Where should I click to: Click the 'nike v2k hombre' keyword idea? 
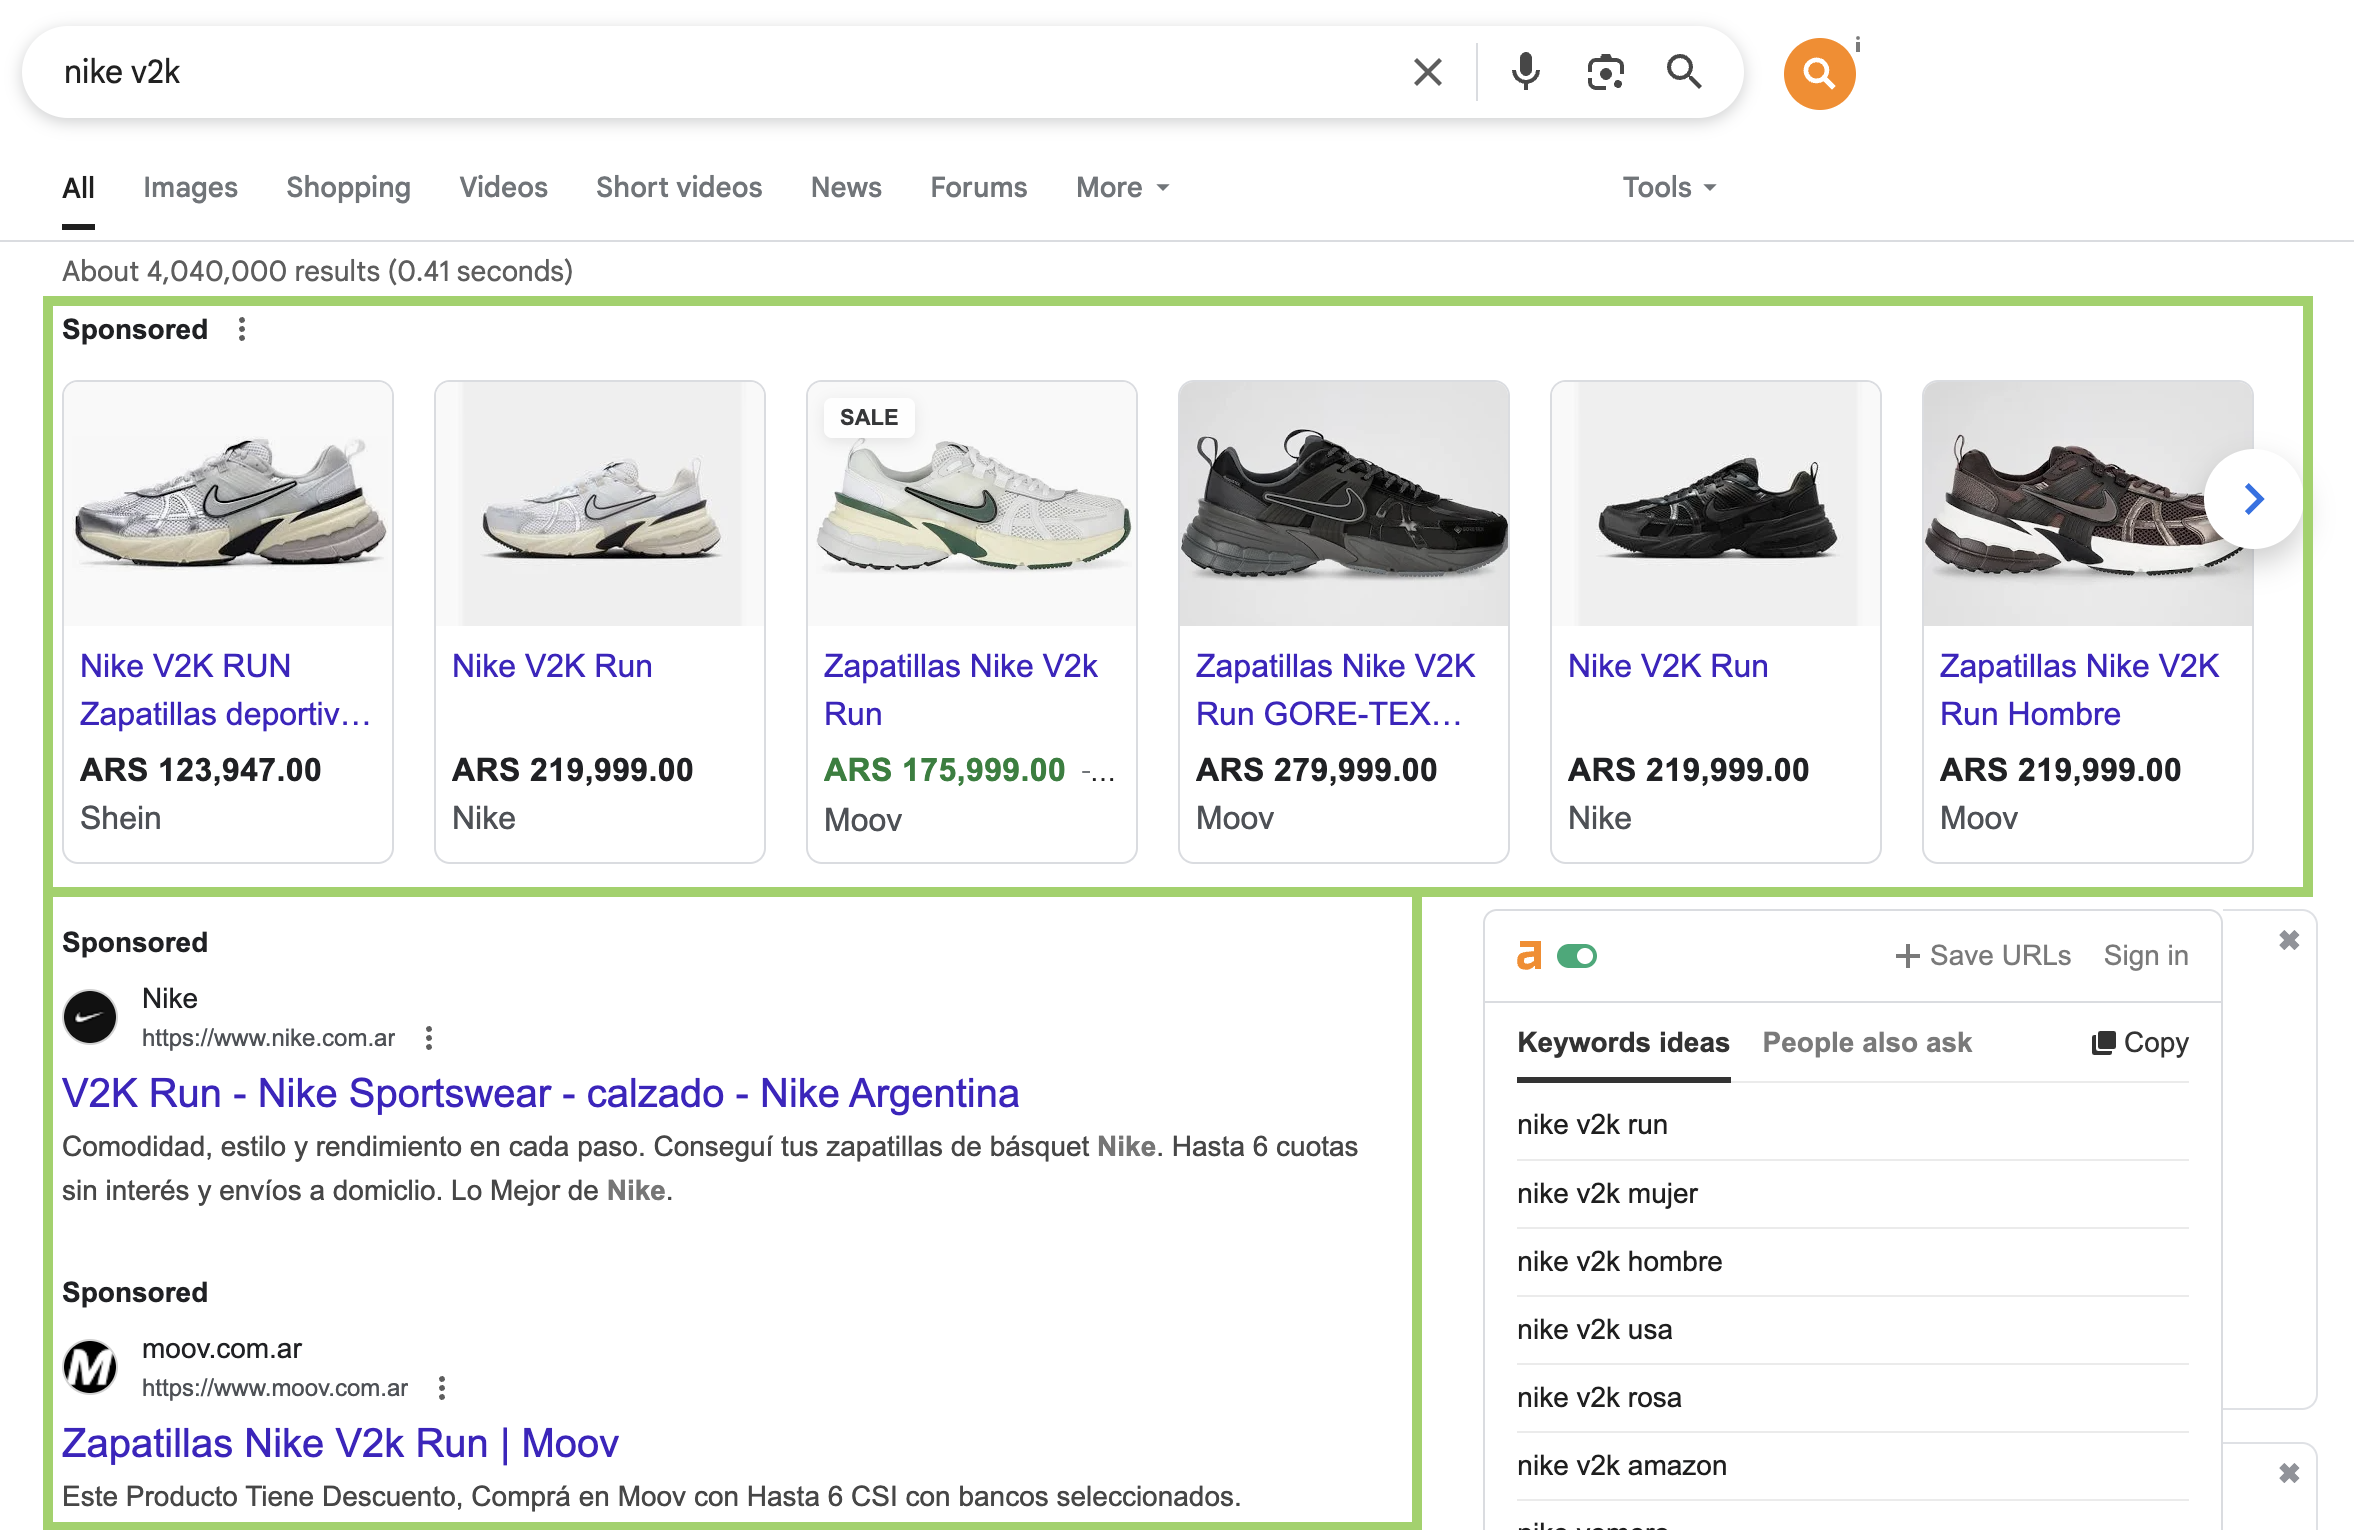click(x=1852, y=1262)
